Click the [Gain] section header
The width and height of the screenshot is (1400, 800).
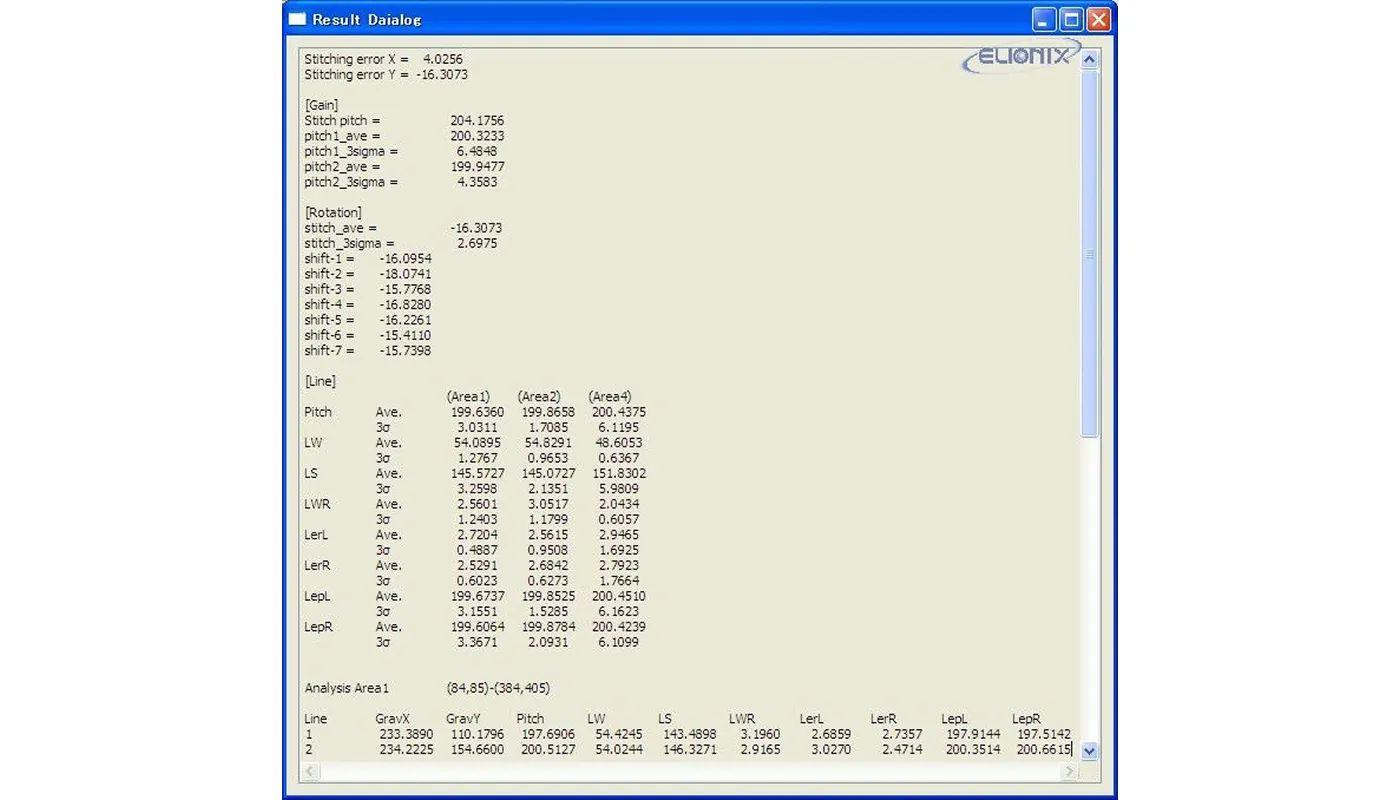click(x=321, y=105)
